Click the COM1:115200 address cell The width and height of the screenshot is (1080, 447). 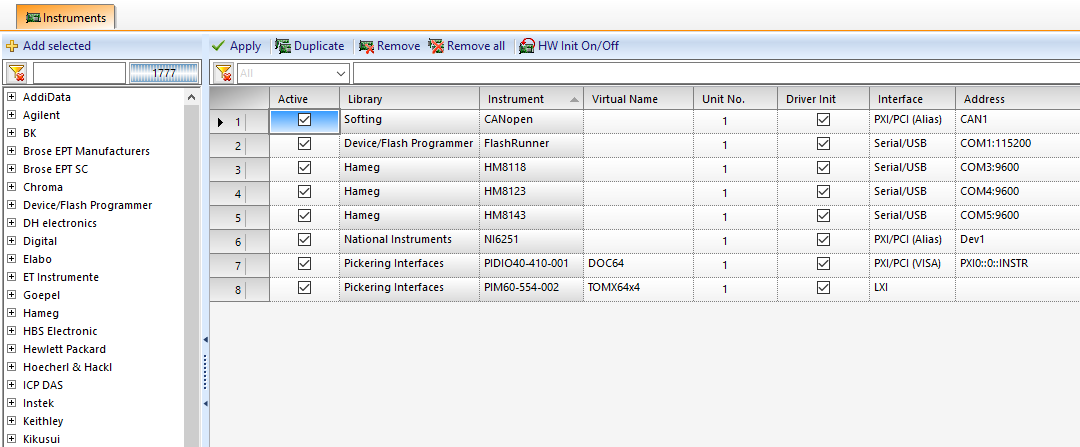tap(1017, 144)
